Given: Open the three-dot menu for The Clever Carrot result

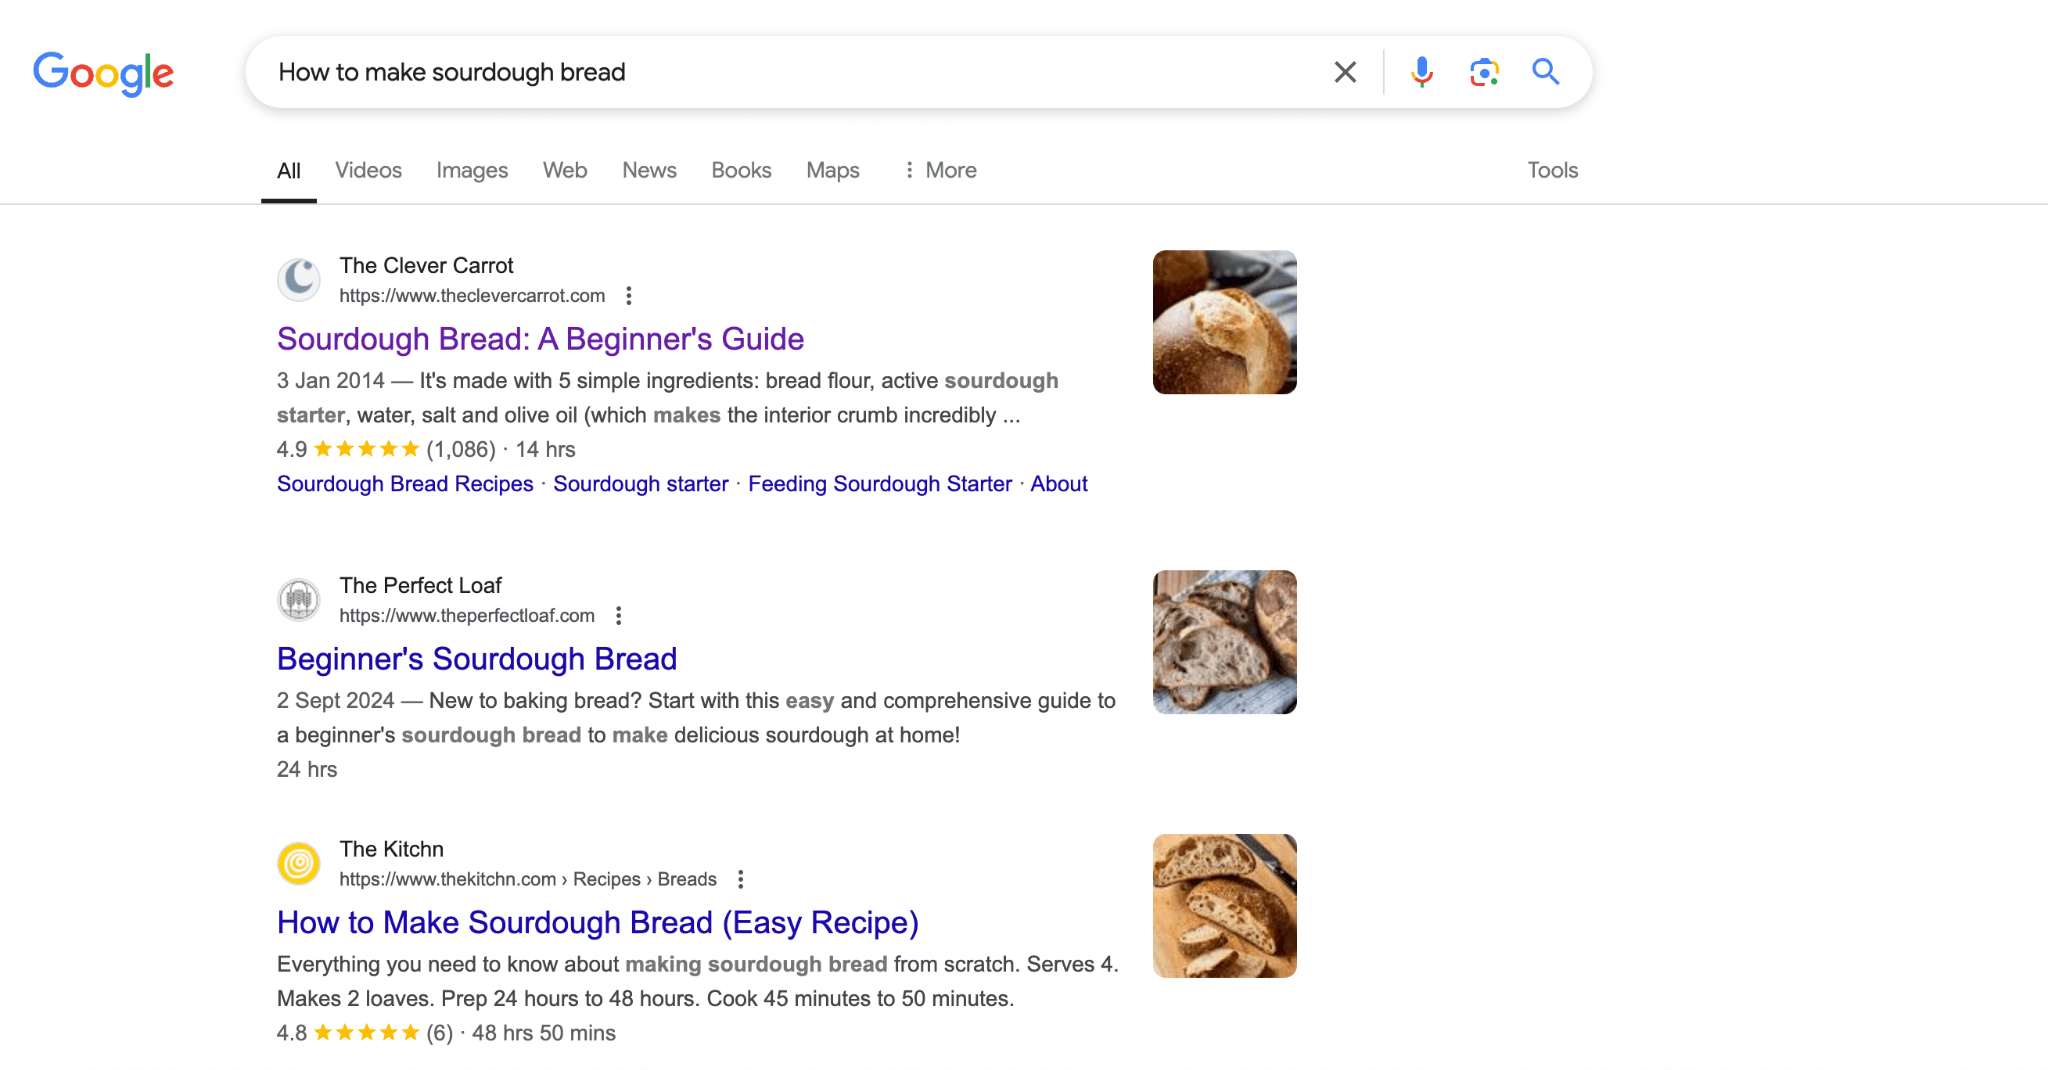Looking at the screenshot, I should tap(629, 295).
